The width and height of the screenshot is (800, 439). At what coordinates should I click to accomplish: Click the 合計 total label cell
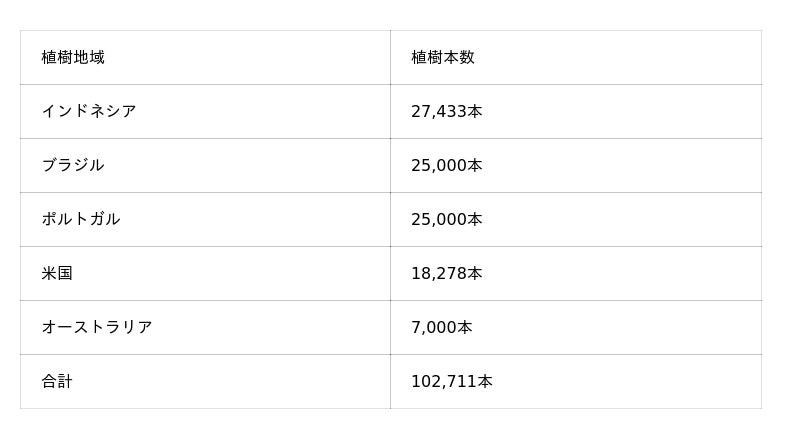click(57, 381)
